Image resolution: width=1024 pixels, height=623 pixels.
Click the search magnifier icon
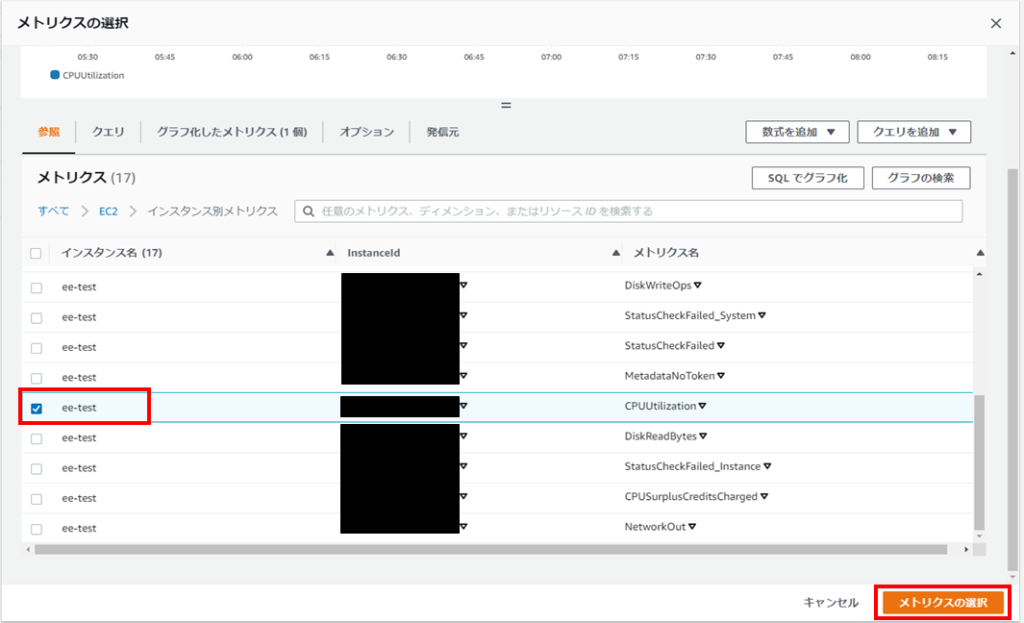point(308,211)
